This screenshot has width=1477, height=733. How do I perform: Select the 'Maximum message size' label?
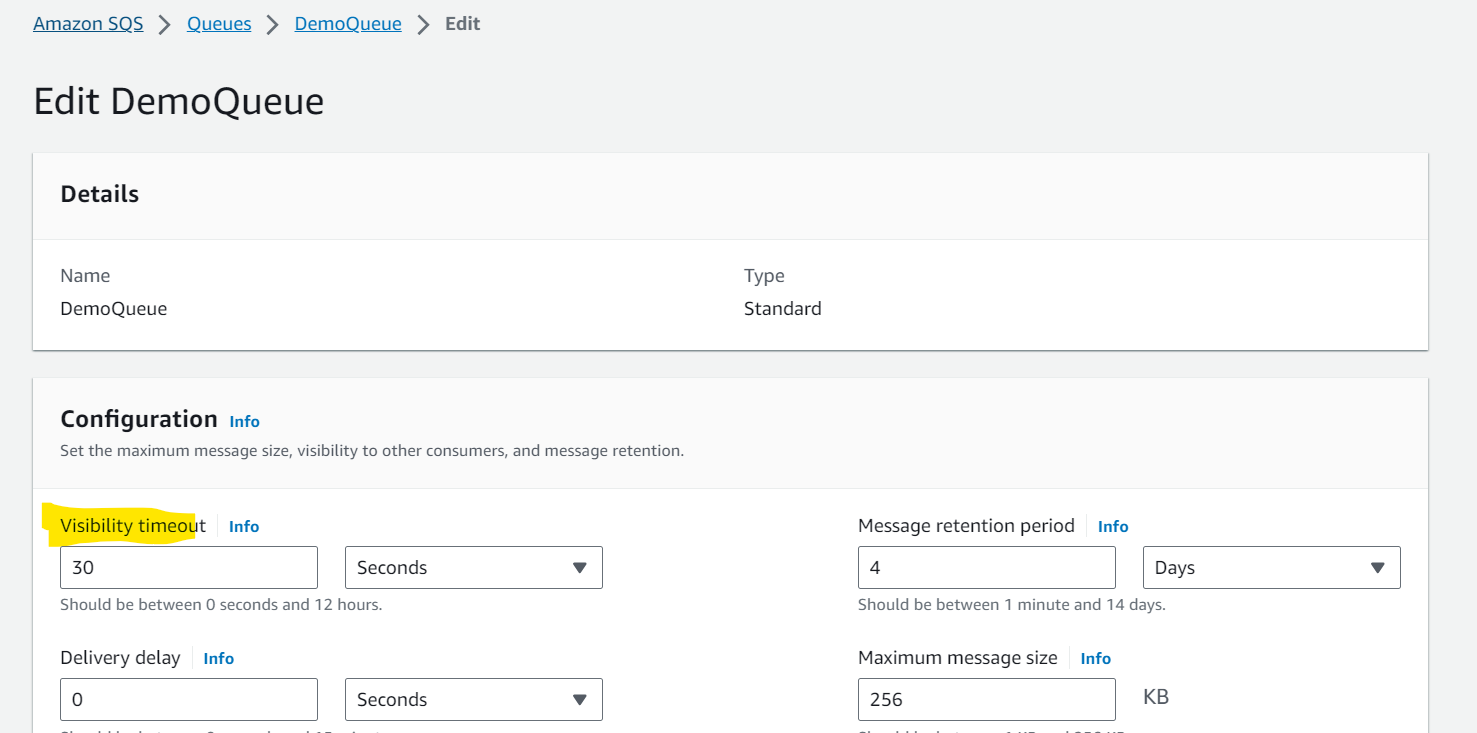pyautogui.click(x=958, y=658)
